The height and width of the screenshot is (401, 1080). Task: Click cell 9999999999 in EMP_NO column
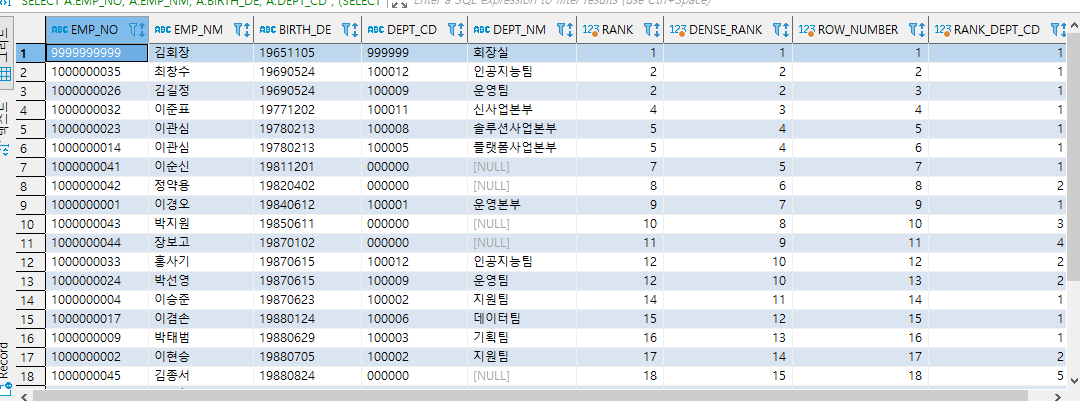[x=96, y=52]
